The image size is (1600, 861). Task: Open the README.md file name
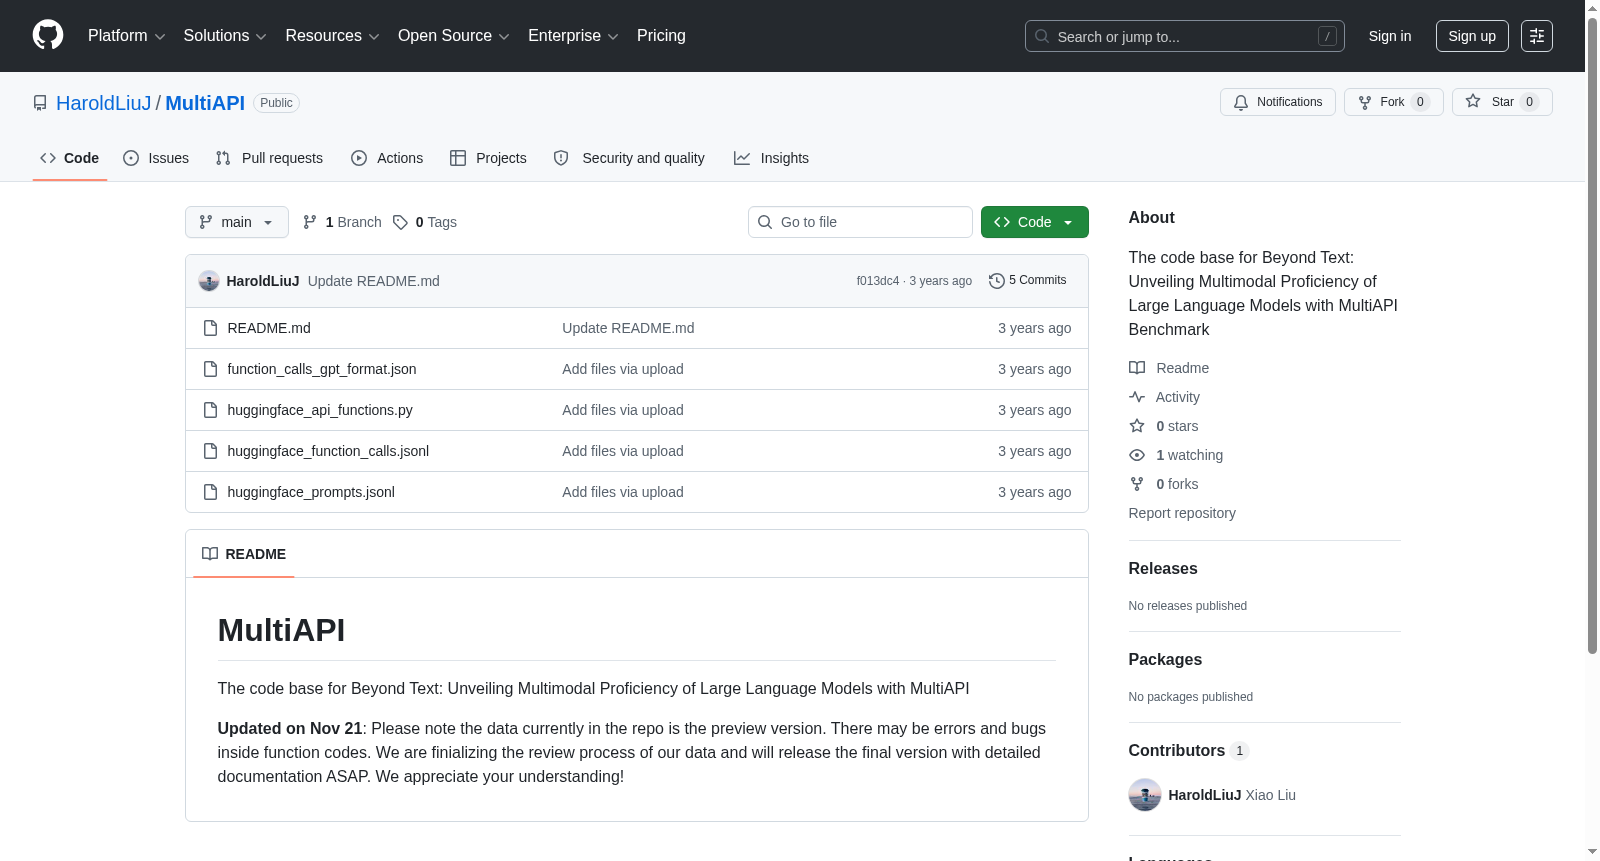269,328
